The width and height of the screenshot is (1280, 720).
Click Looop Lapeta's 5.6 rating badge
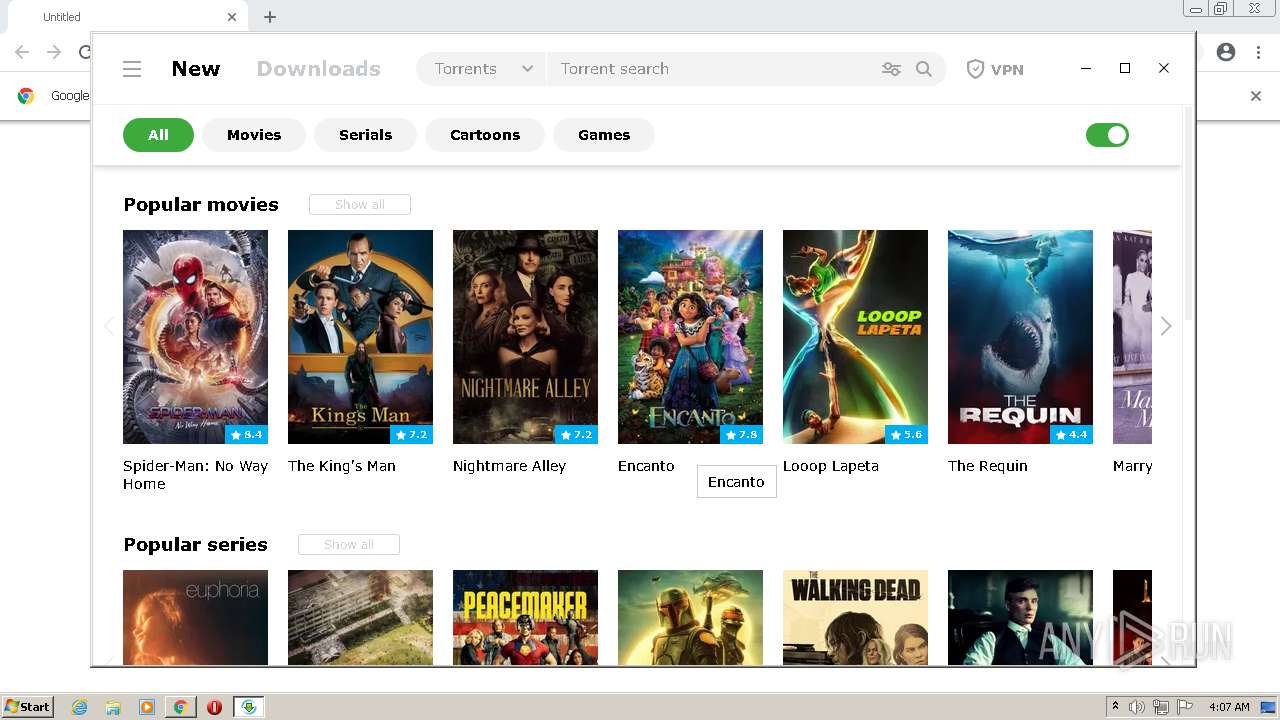[906, 435]
